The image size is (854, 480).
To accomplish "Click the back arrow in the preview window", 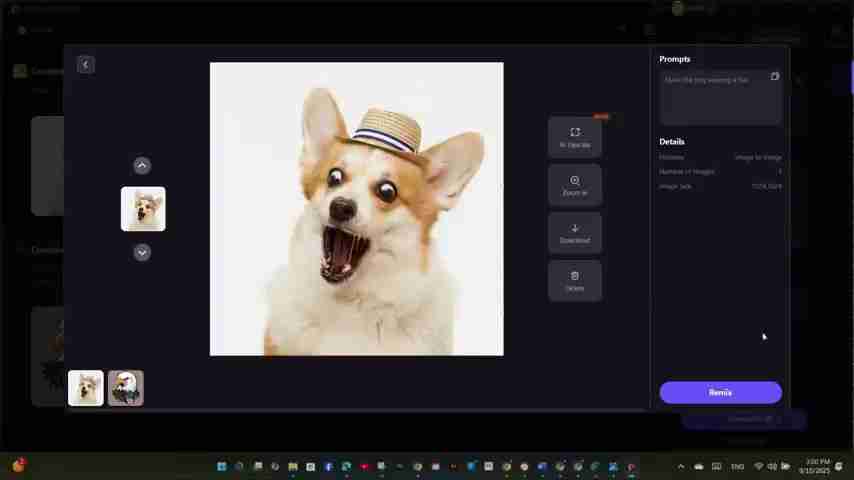I will pyautogui.click(x=86, y=65).
